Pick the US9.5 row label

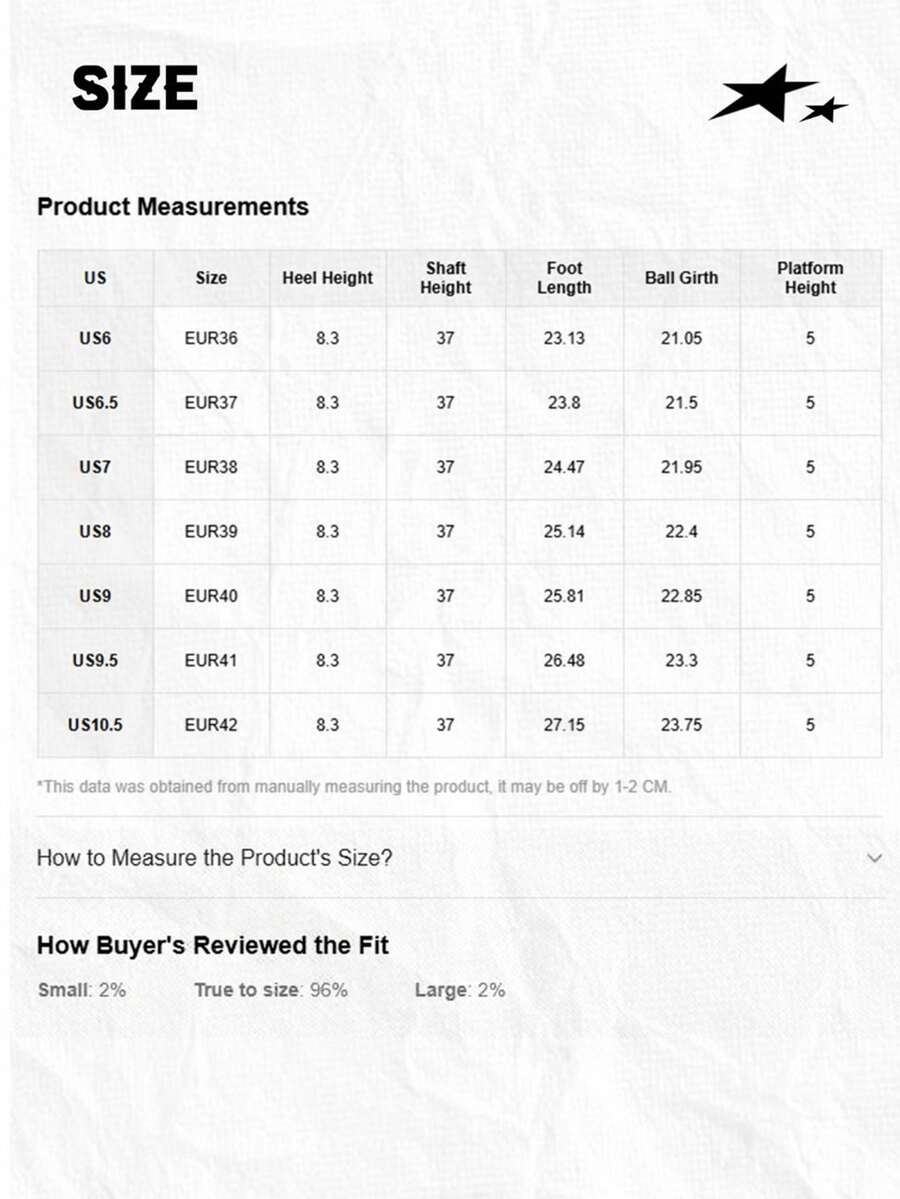pyautogui.click(x=95, y=660)
